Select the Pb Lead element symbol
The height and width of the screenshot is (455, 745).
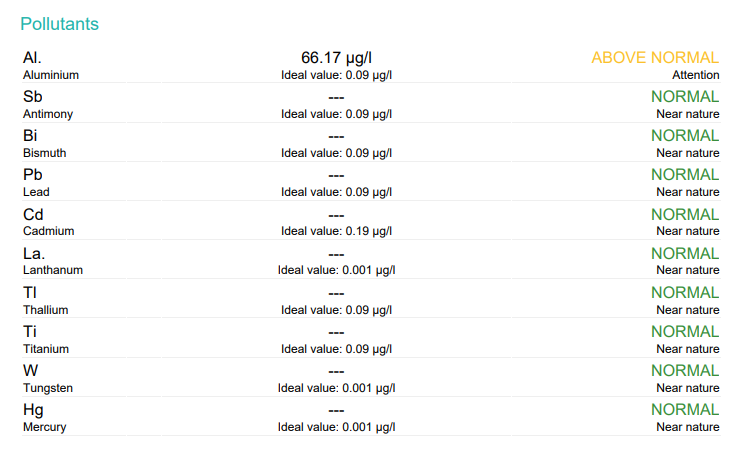33,174
